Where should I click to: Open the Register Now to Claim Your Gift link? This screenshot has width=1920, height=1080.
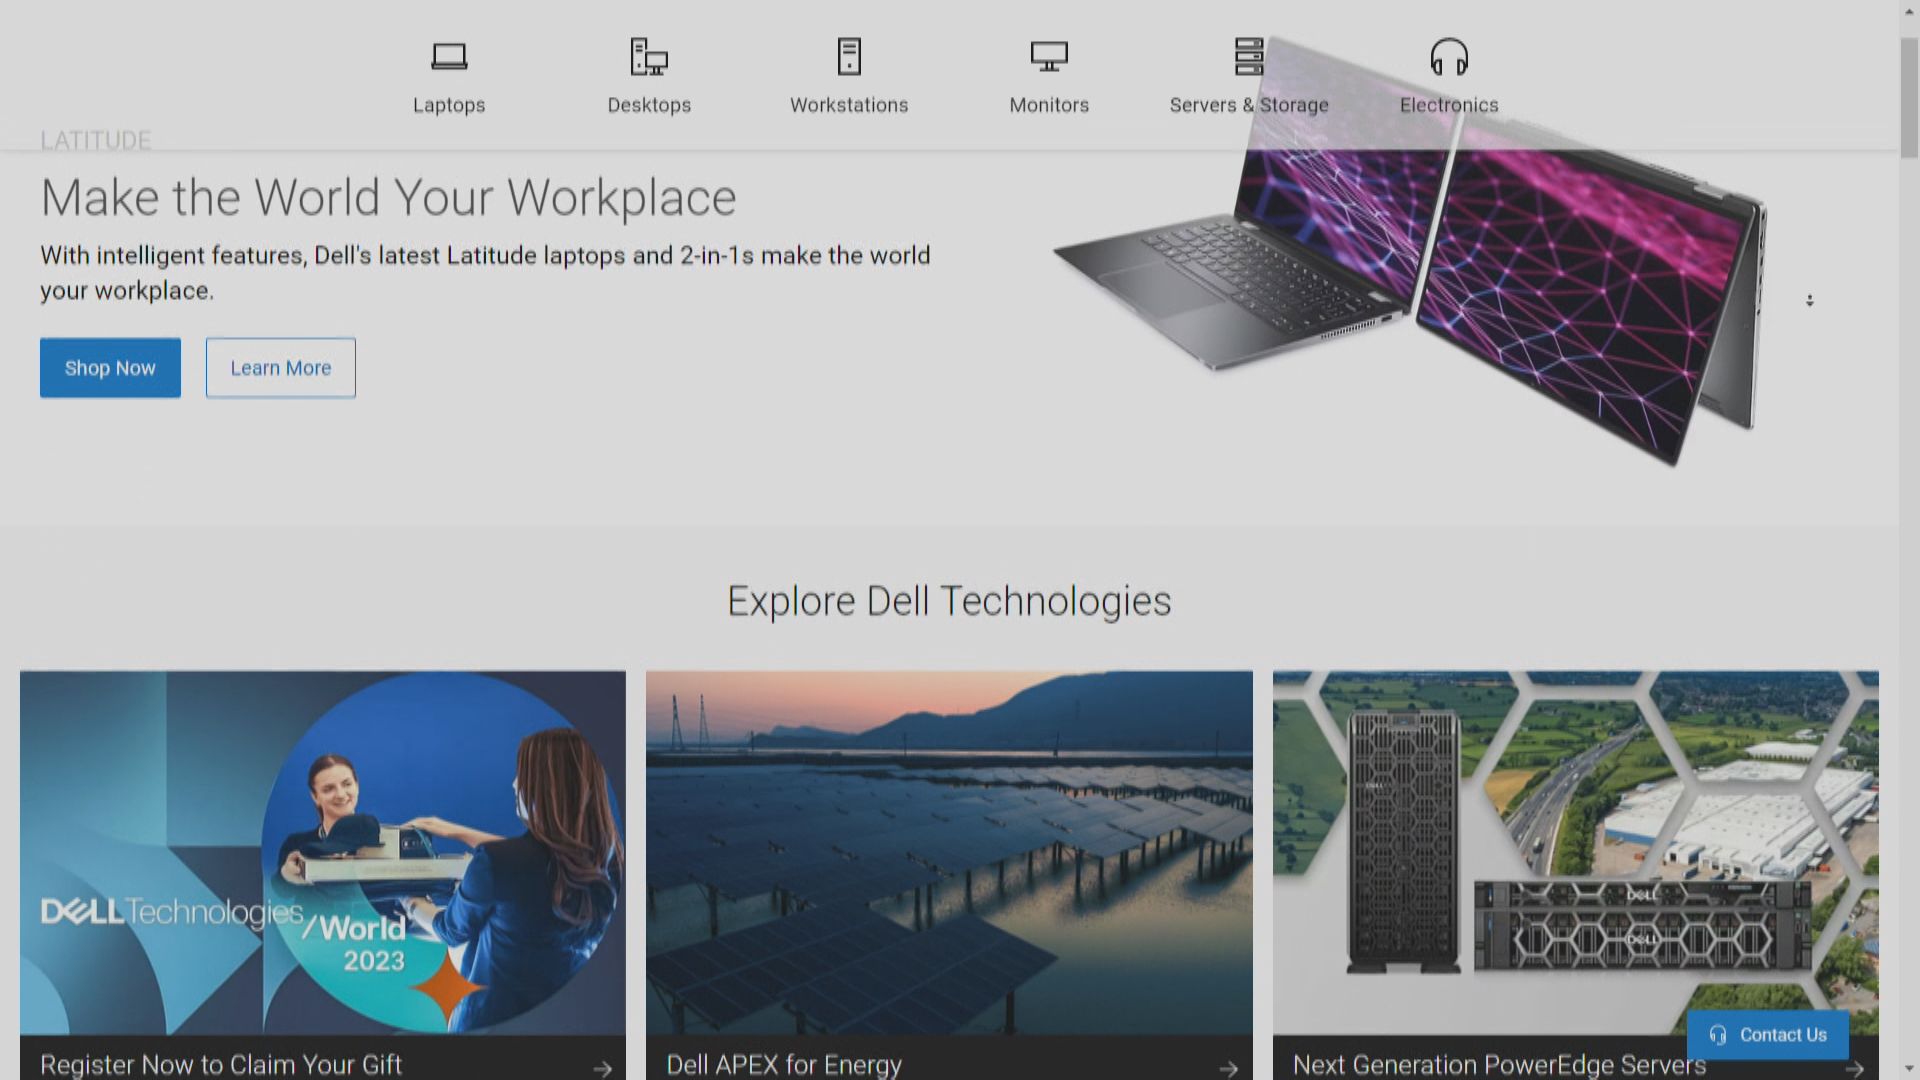coord(221,1065)
